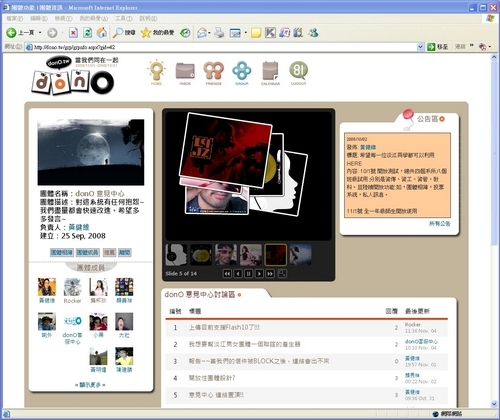Print the page with the printer icon
500x420 pixels.
tap(219, 32)
